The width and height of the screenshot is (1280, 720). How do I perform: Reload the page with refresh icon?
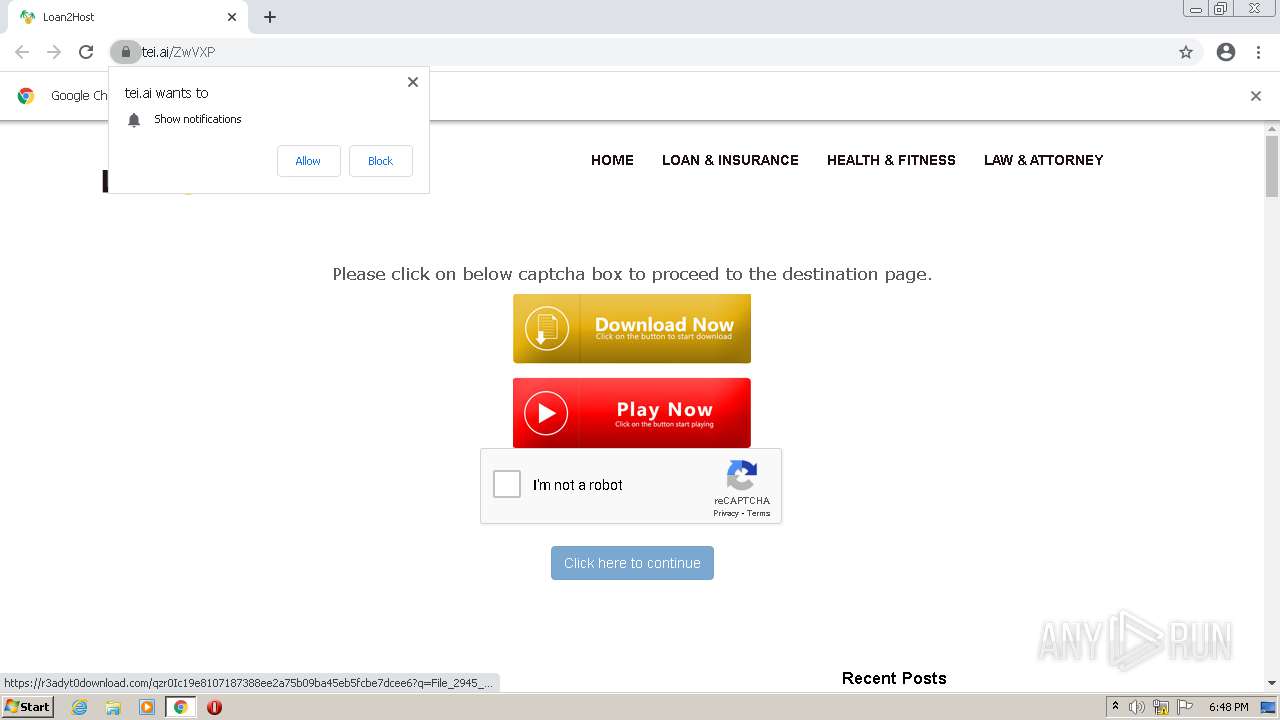(86, 52)
